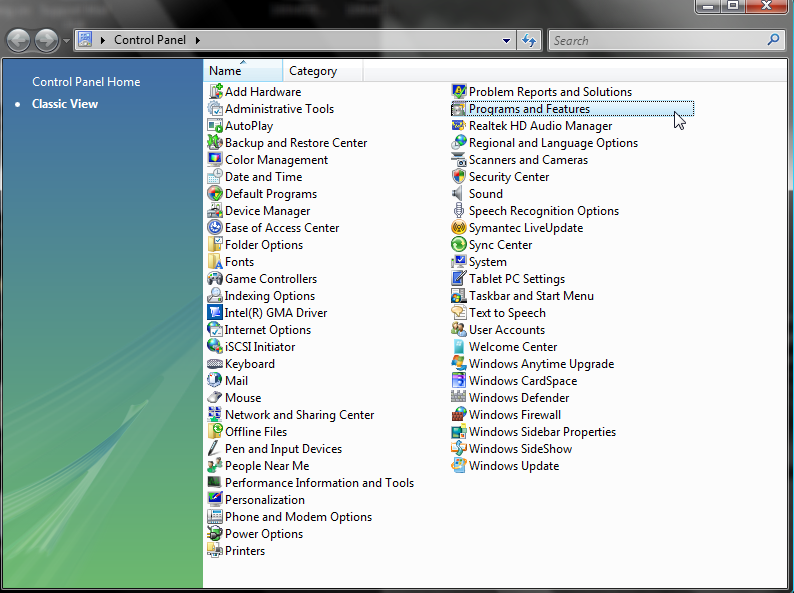Image resolution: width=794 pixels, height=593 pixels.
Task: Select Classic View in the sidebar
Action: [65, 104]
